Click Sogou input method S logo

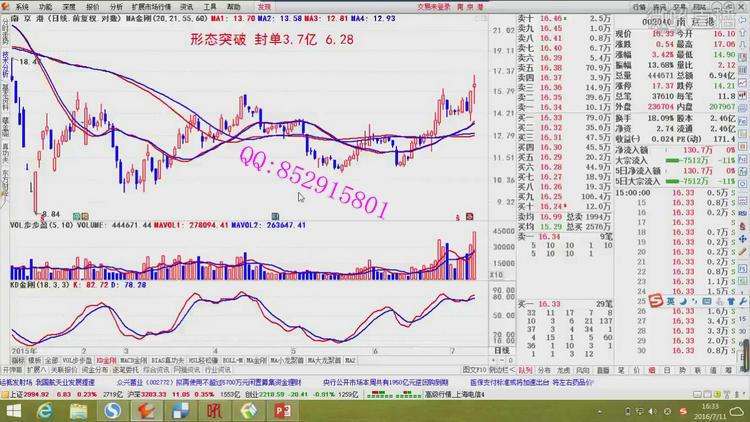point(654,299)
